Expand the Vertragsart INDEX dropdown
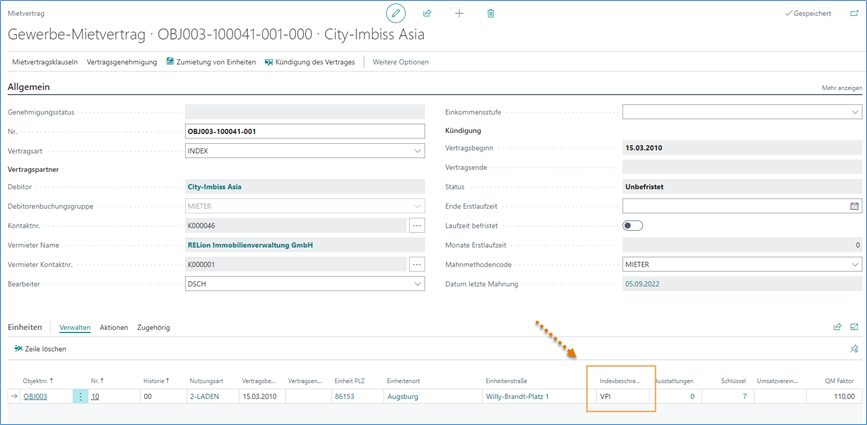The image size is (867, 425). pyautogui.click(x=418, y=150)
